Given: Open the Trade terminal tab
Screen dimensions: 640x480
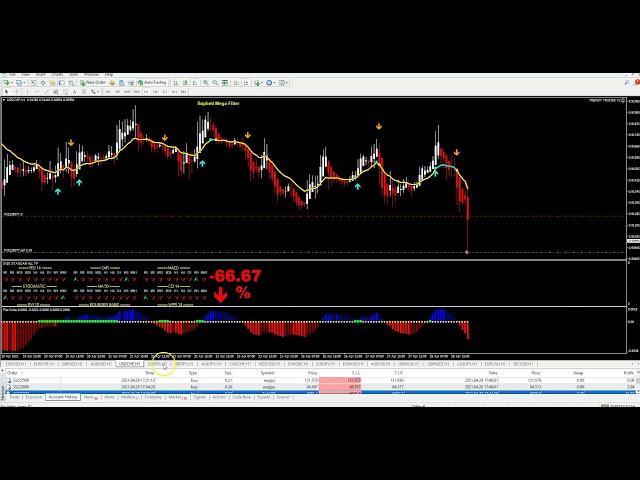Looking at the screenshot, I should click(x=14, y=397).
